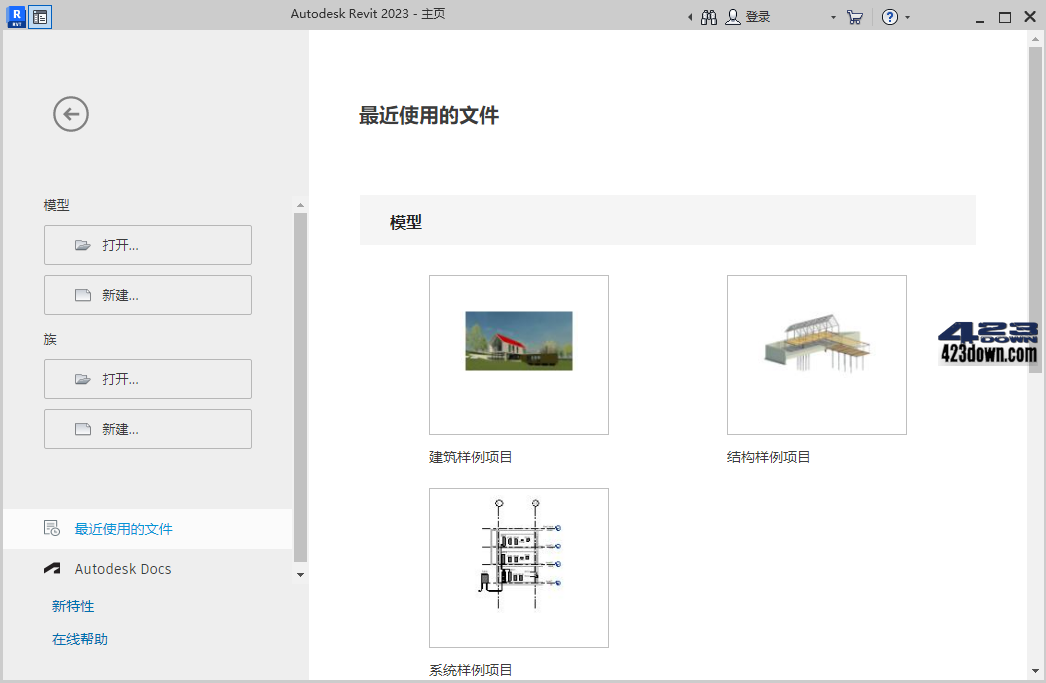
Task: Open the 在线帮助 link
Action: pyautogui.click(x=80, y=639)
